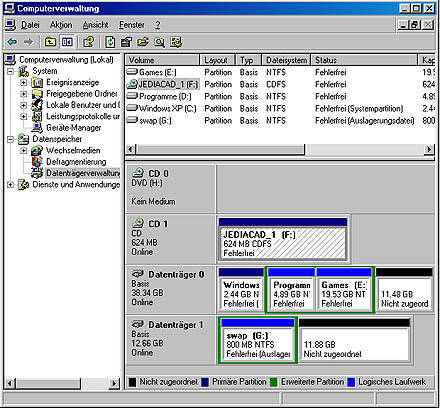Click the folder Up one level icon

tap(50, 42)
